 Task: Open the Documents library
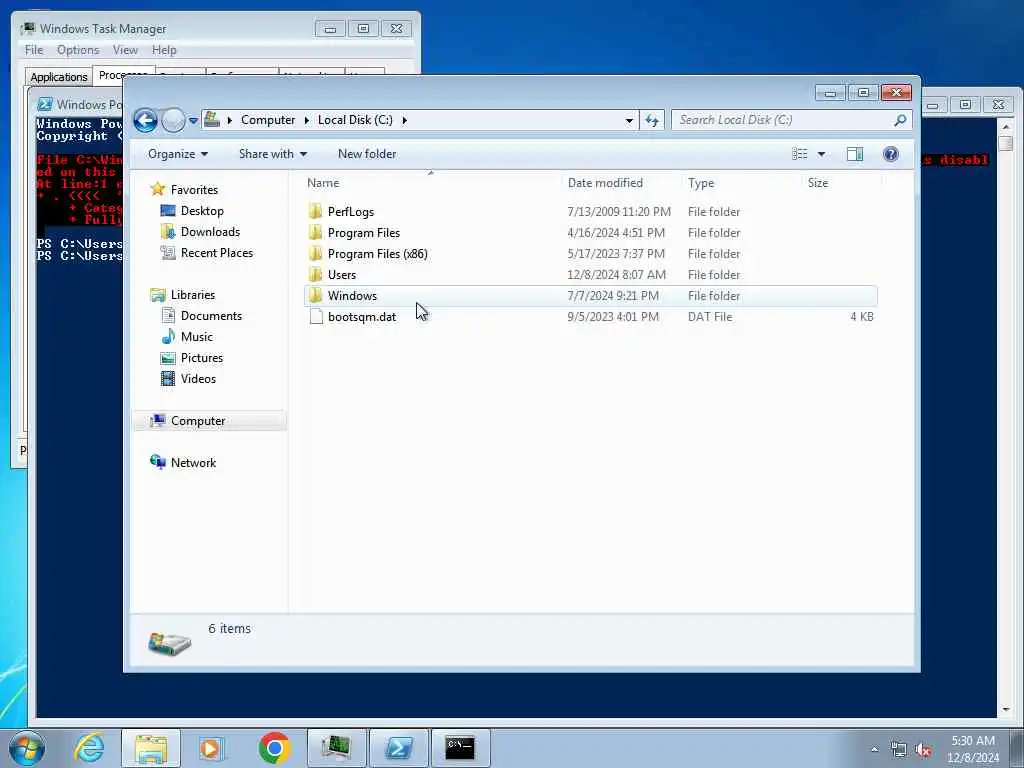pyautogui.click(x=211, y=316)
